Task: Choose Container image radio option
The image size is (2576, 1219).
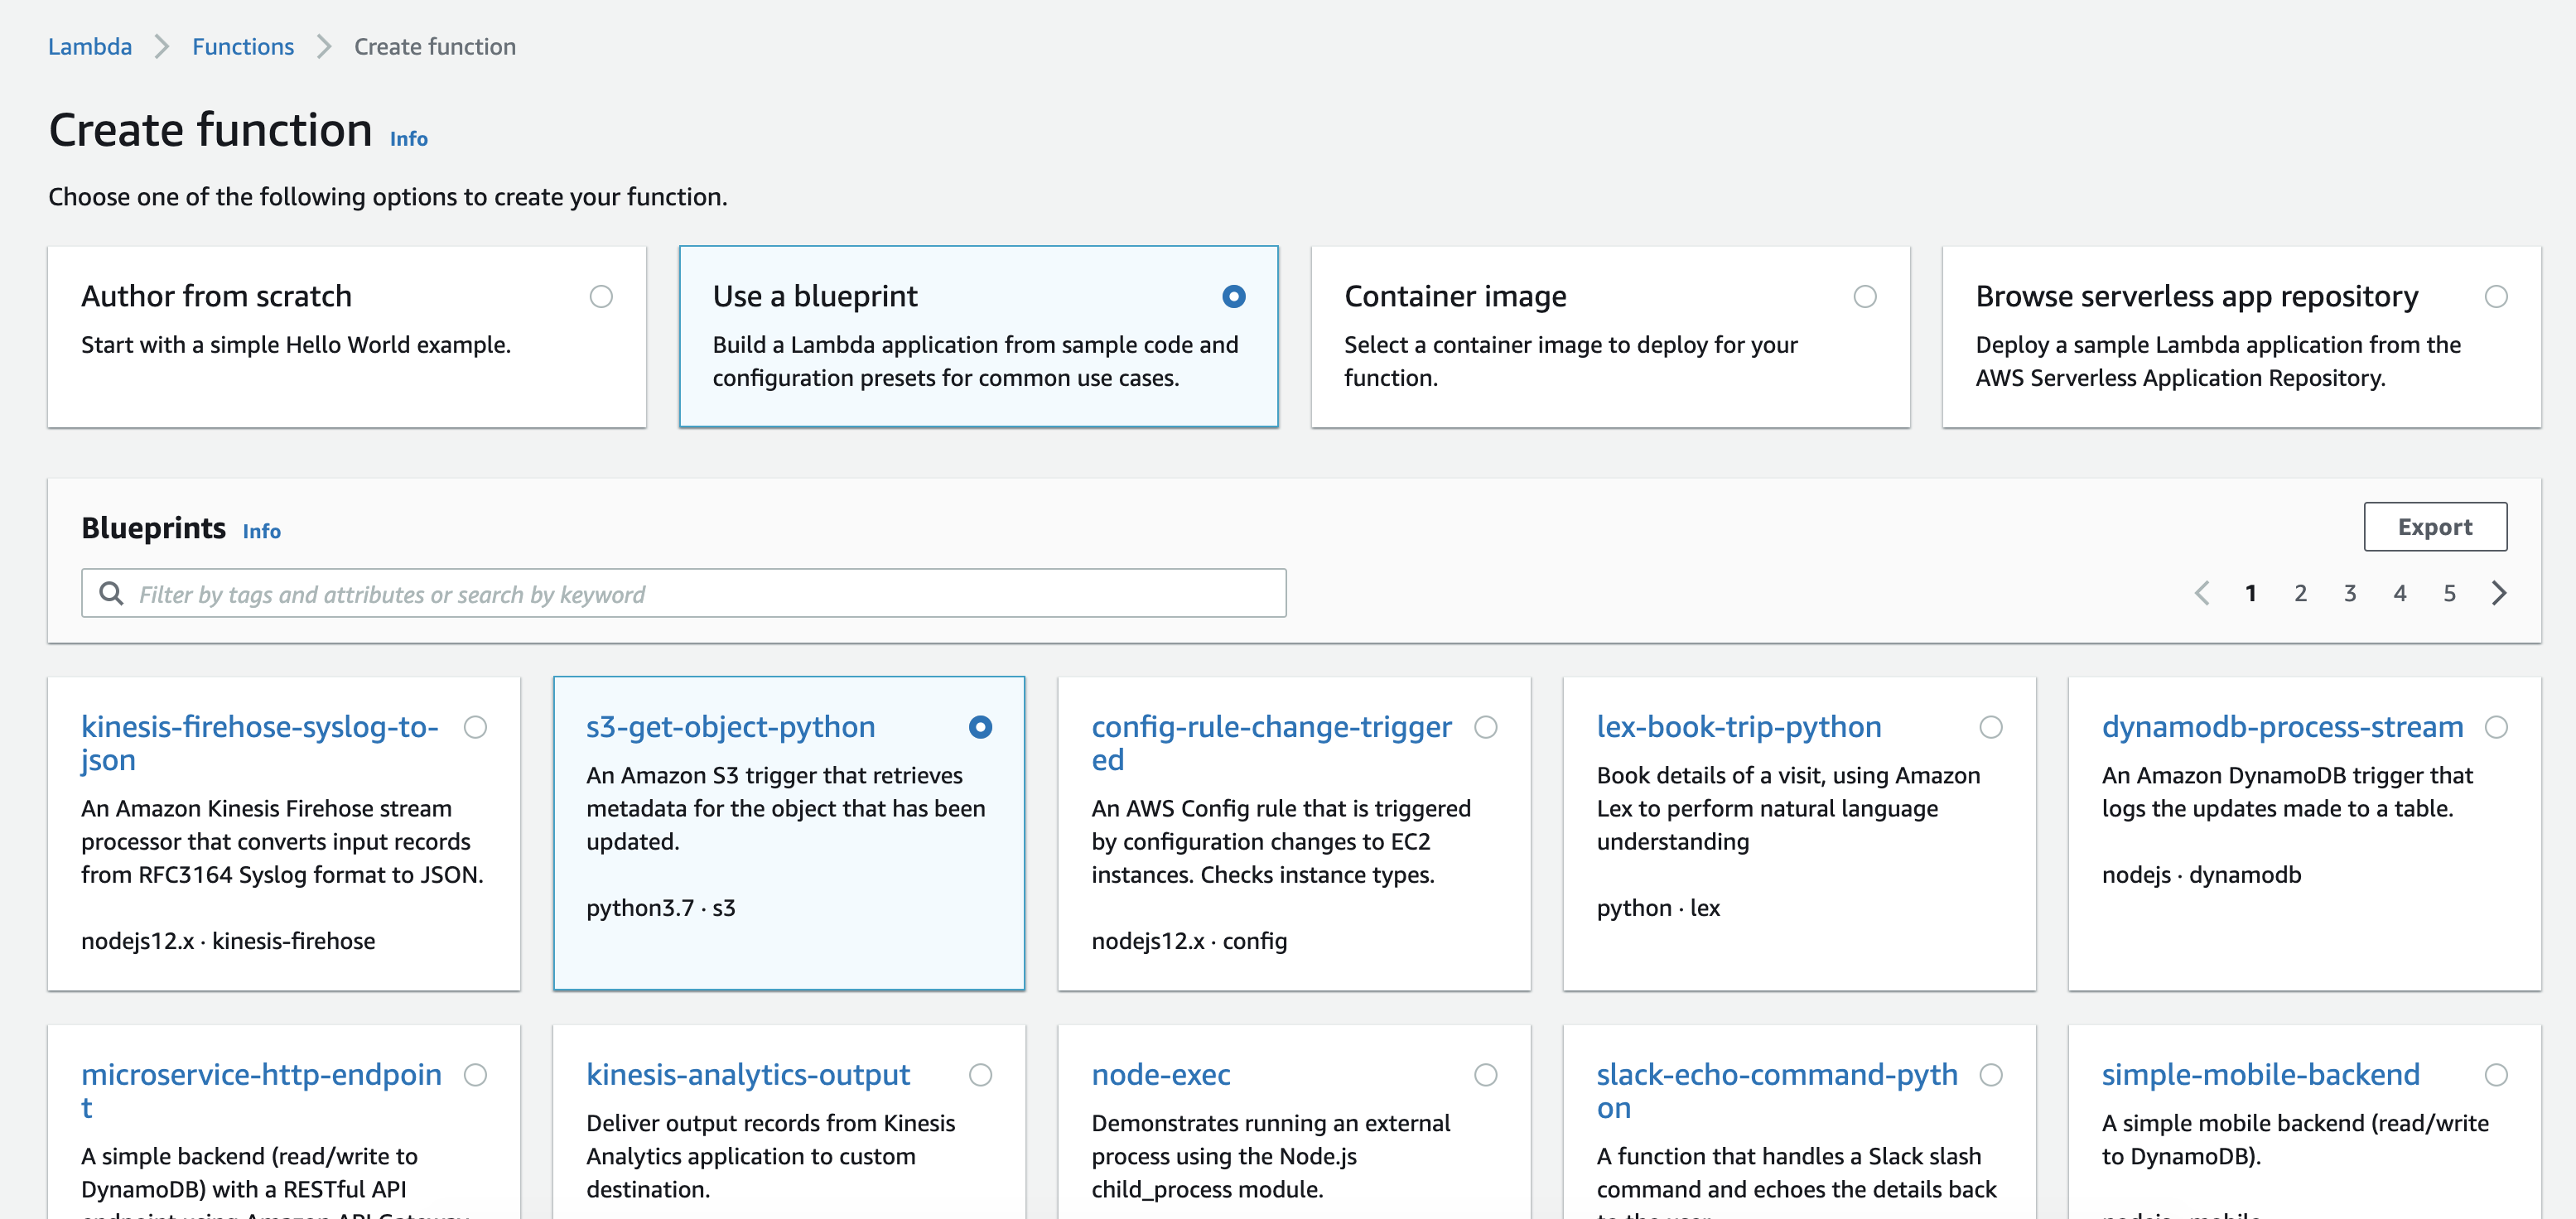Action: (x=1864, y=297)
